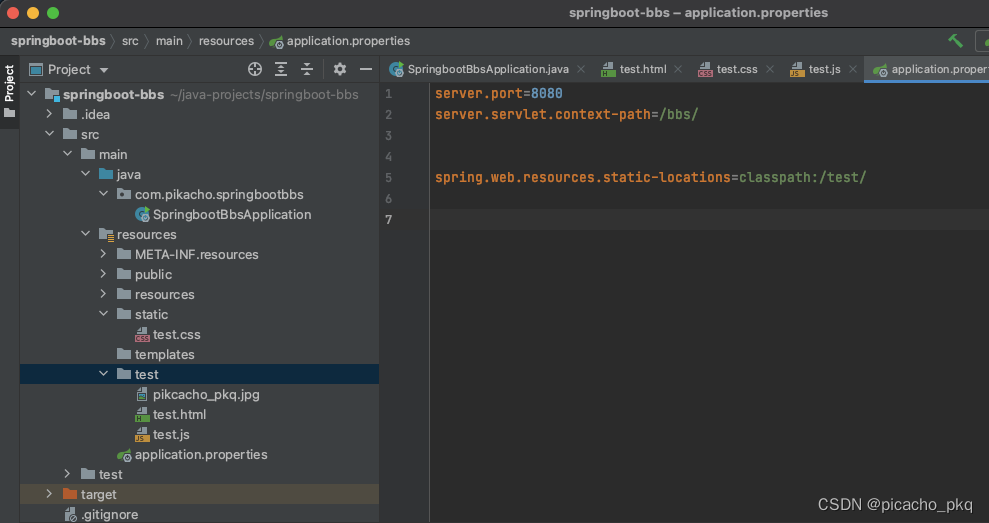
Task: Click line number 5 in the gutter
Action: click(389, 178)
